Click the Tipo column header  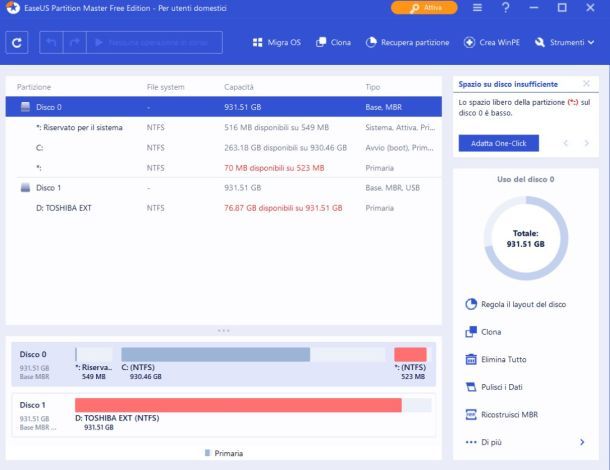click(x=373, y=87)
